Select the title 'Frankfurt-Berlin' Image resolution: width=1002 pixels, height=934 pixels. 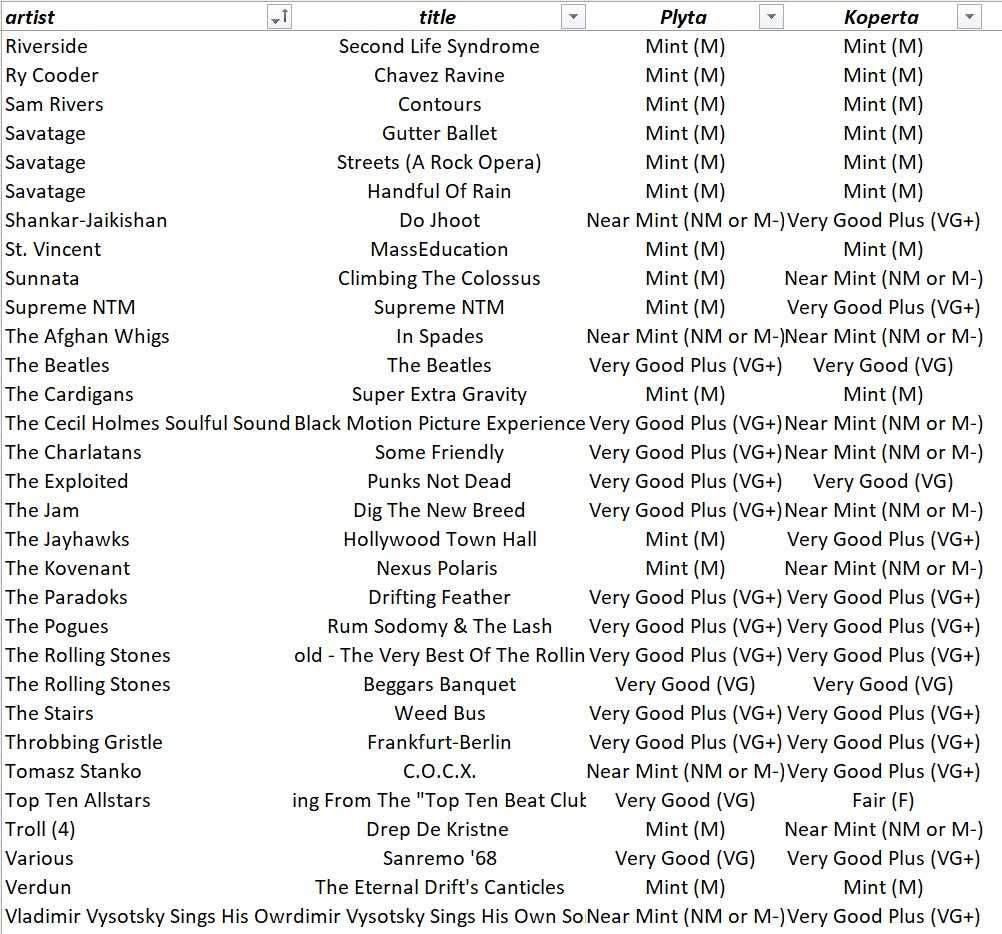[439, 742]
